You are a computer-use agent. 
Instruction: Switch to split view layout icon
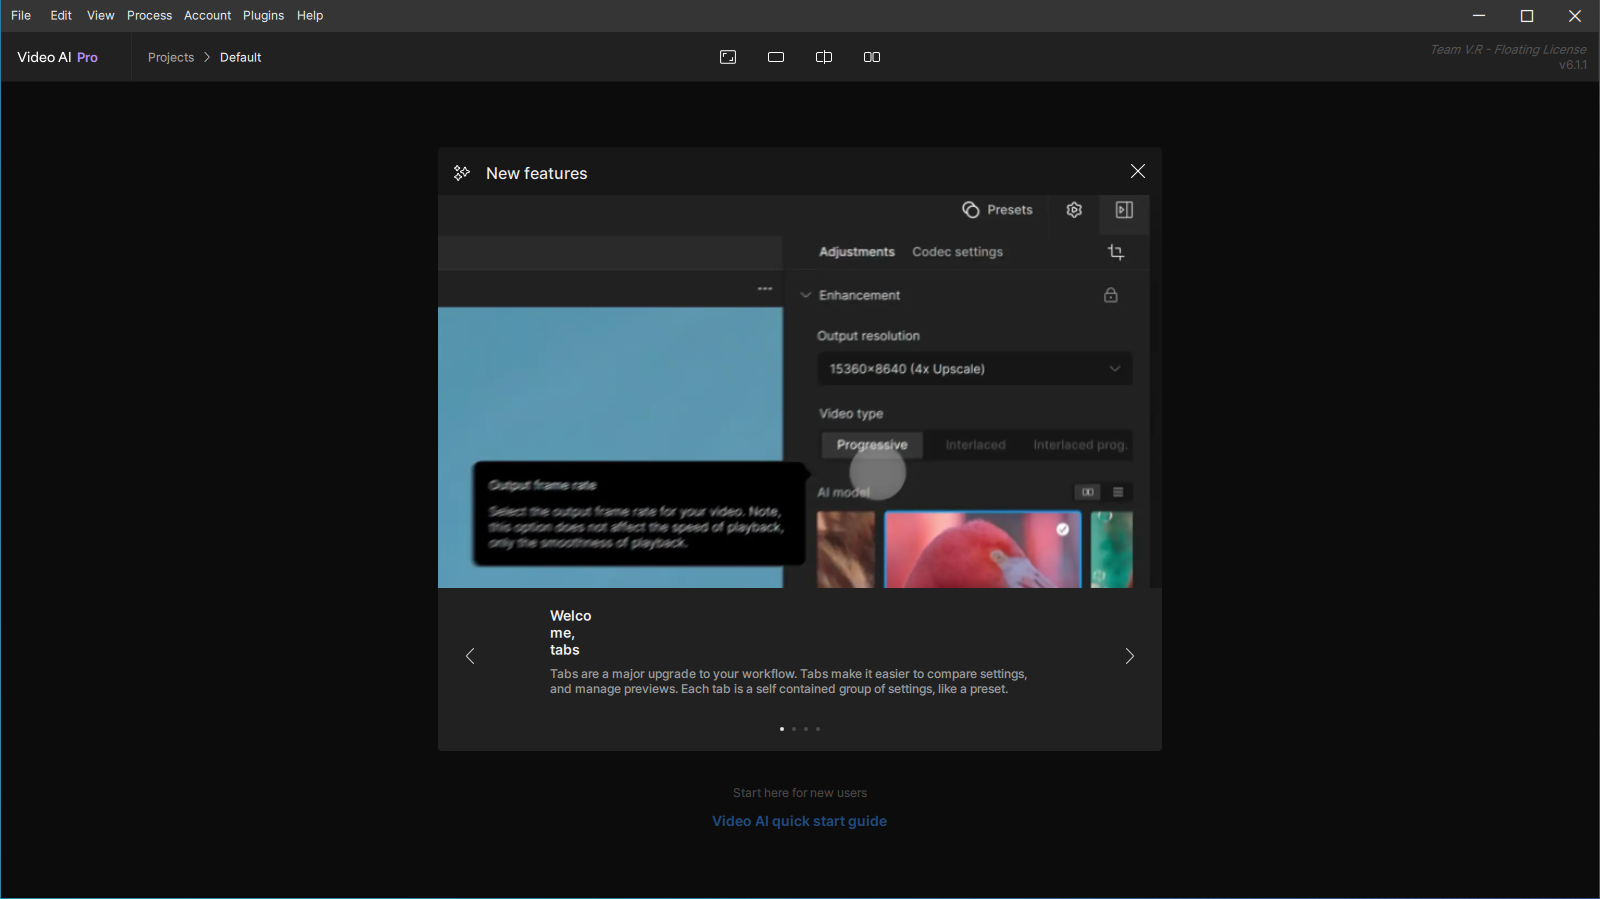824,57
